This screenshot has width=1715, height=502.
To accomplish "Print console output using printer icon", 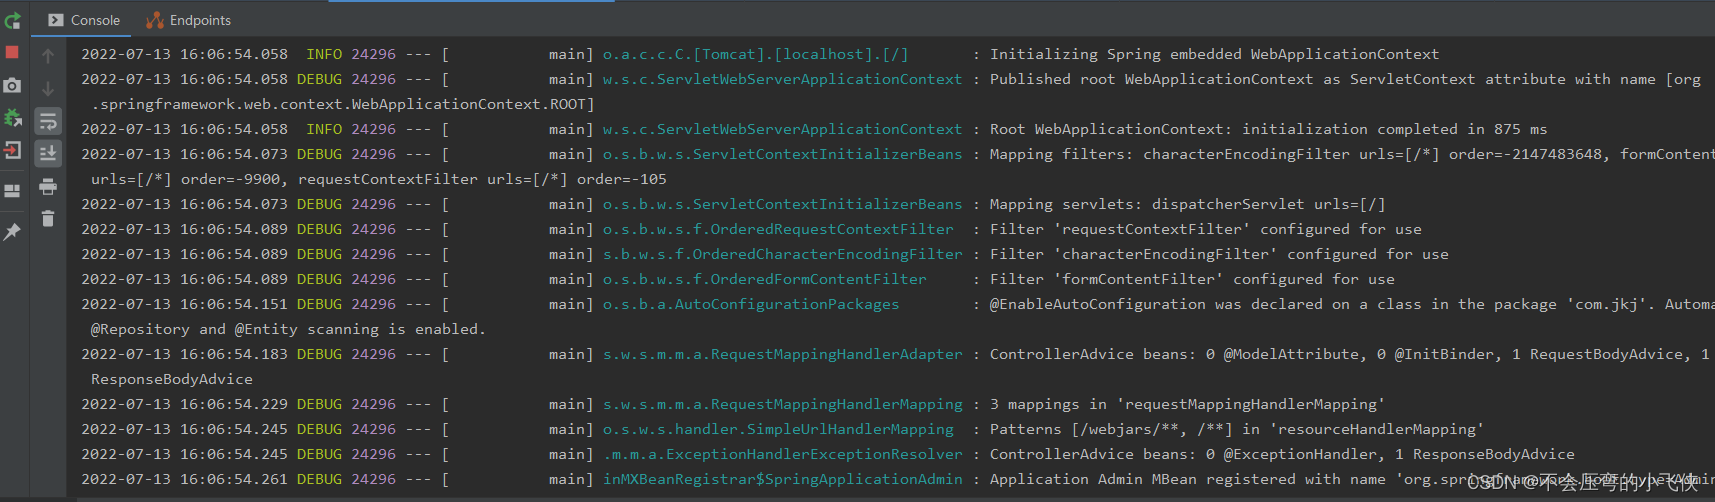I will pos(48,187).
